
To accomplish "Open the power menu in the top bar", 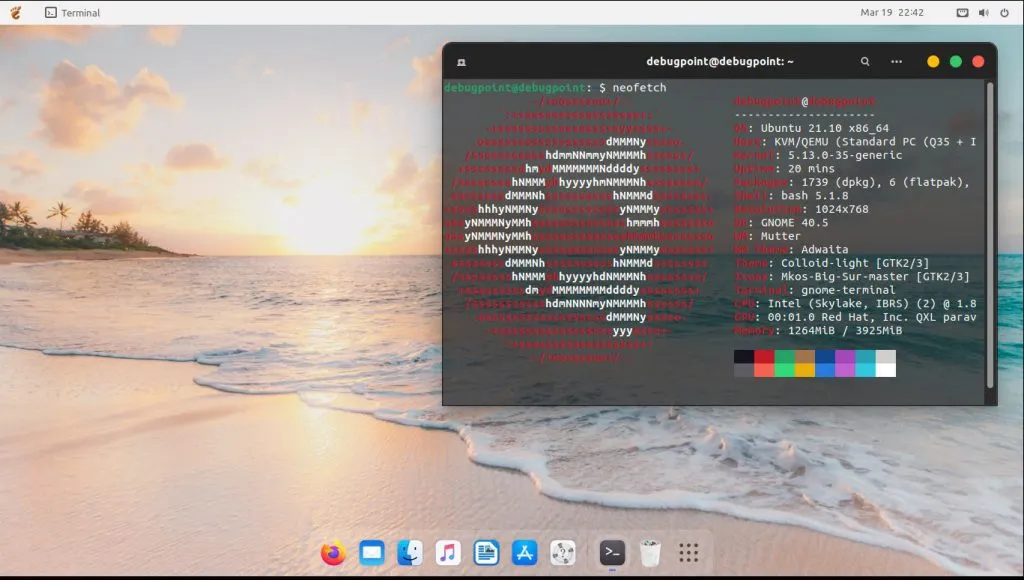I will click(1003, 12).
